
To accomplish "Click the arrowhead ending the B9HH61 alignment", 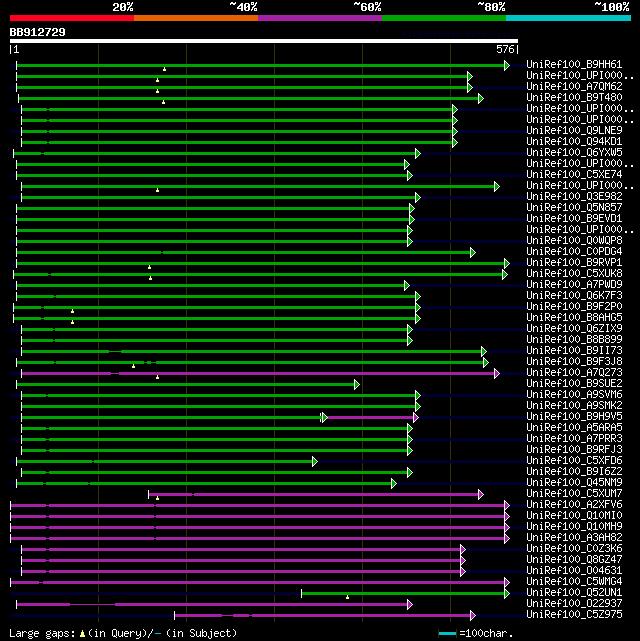I will 507,65.
